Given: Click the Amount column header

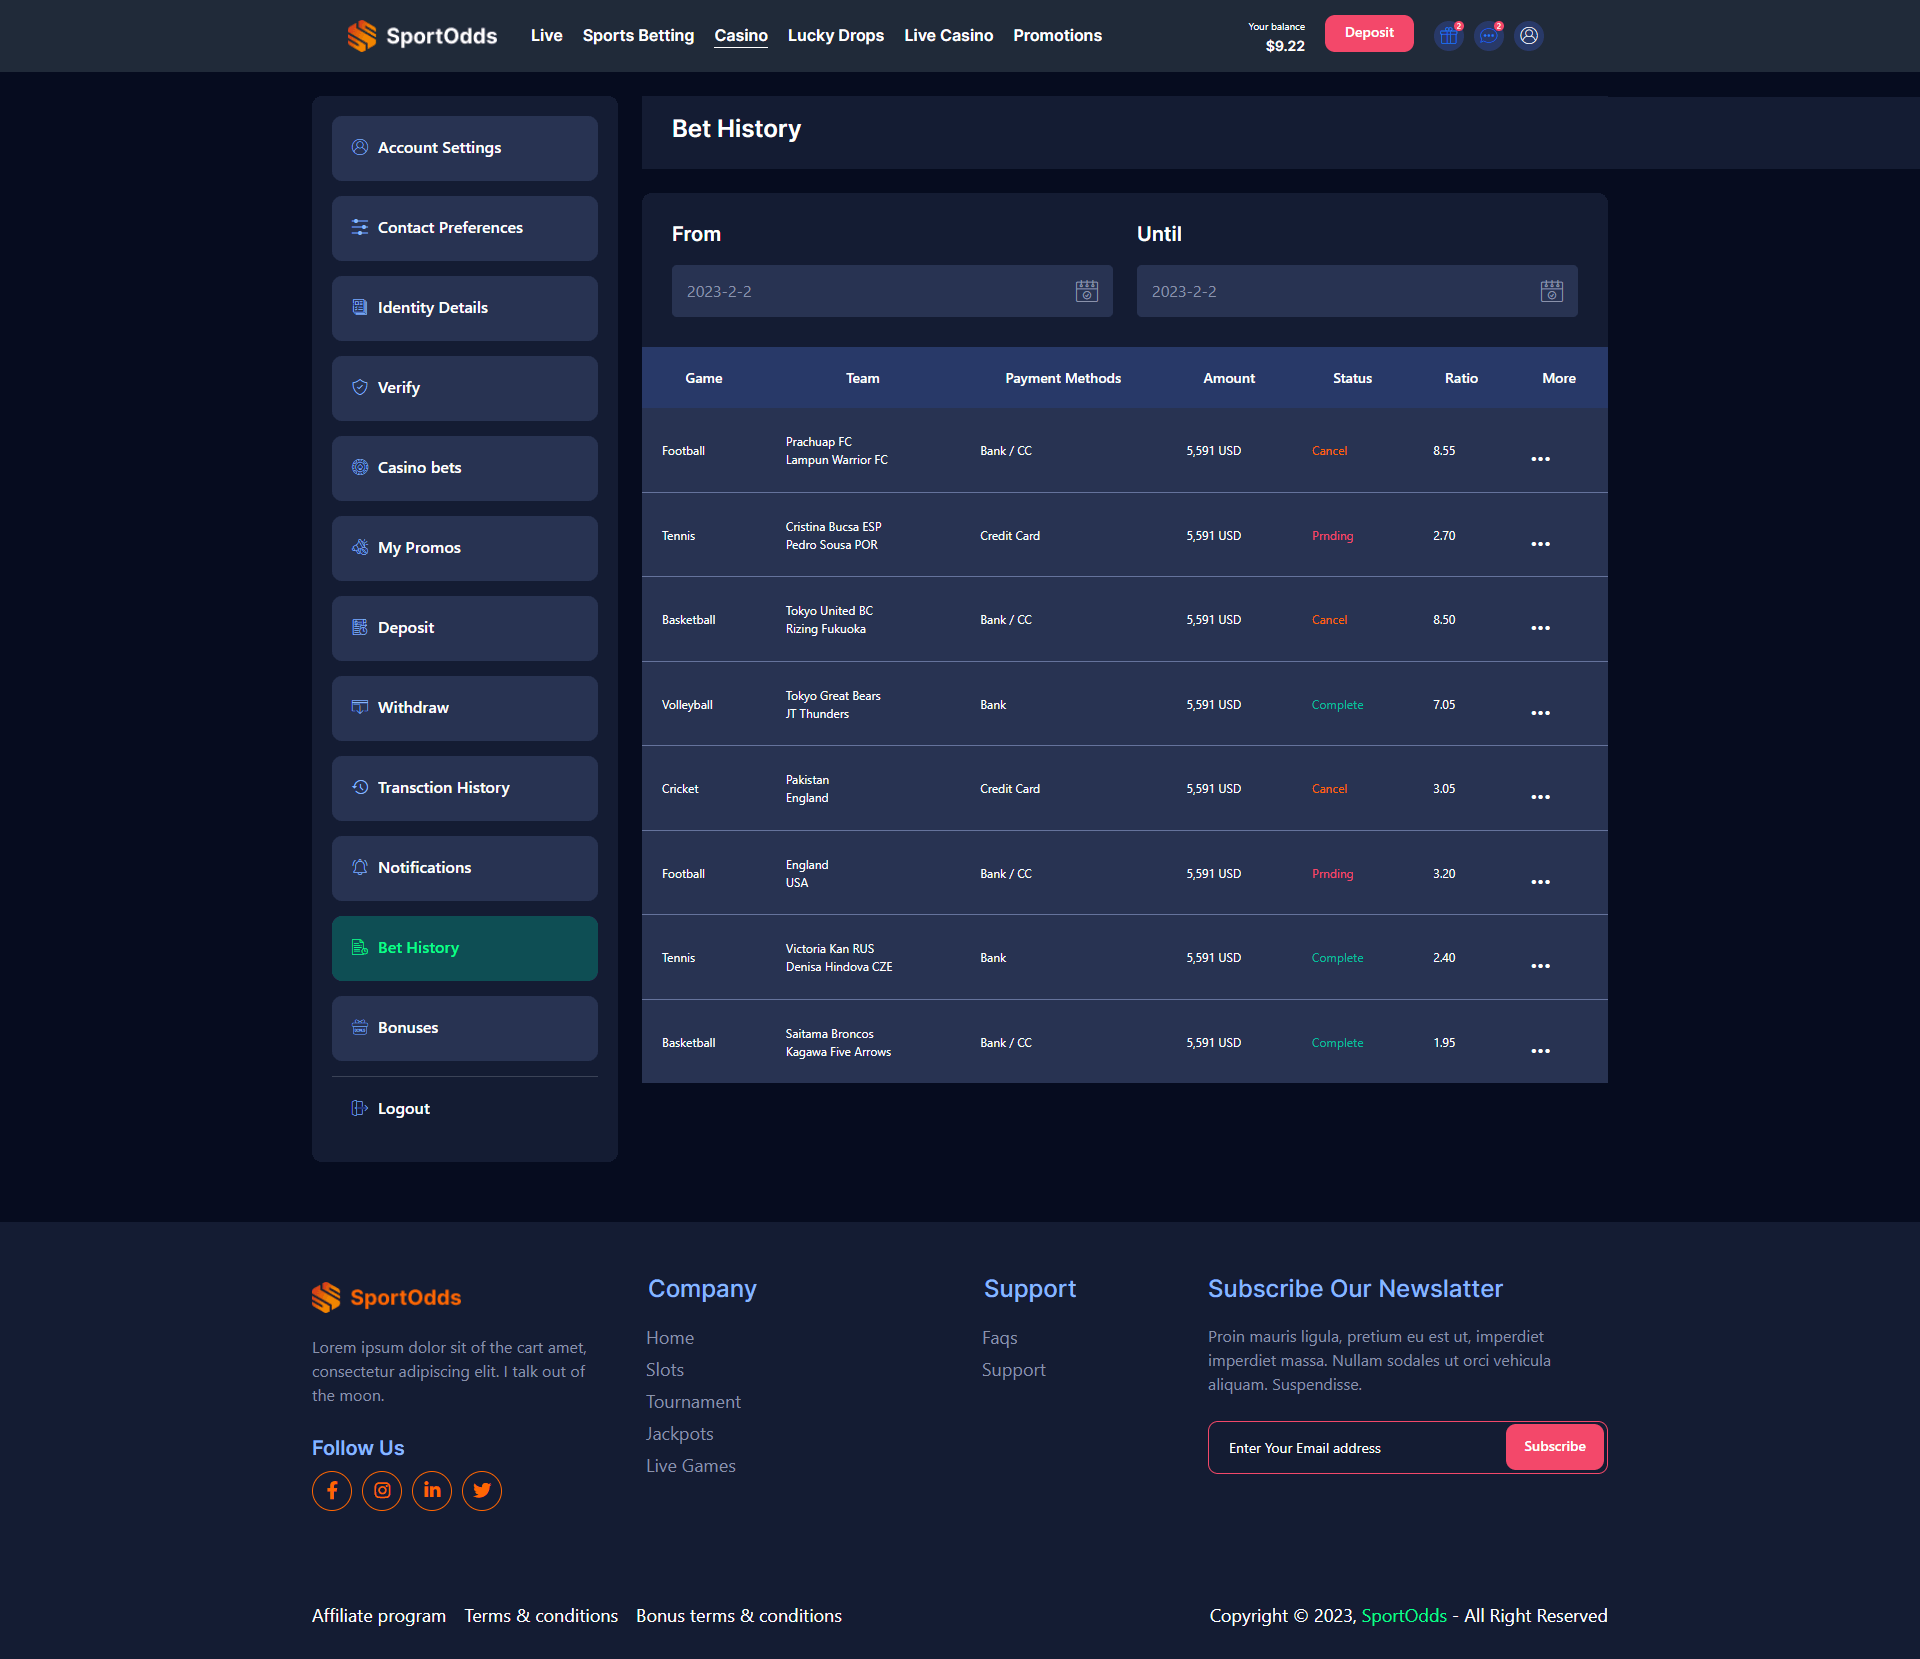Looking at the screenshot, I should [1229, 378].
